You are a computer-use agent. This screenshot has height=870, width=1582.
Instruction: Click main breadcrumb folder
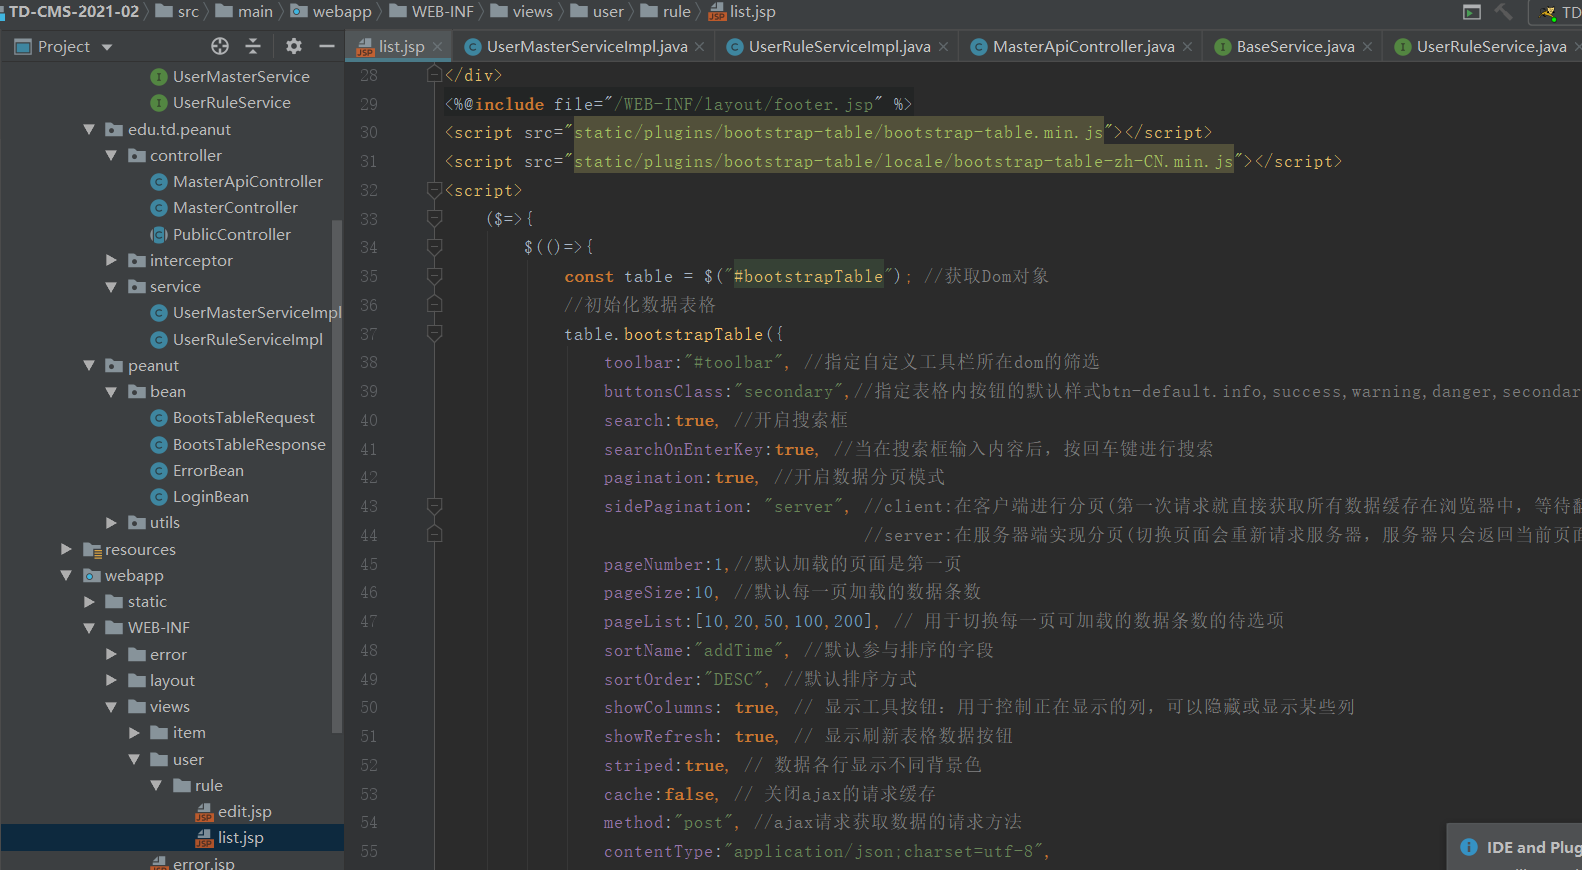(244, 12)
